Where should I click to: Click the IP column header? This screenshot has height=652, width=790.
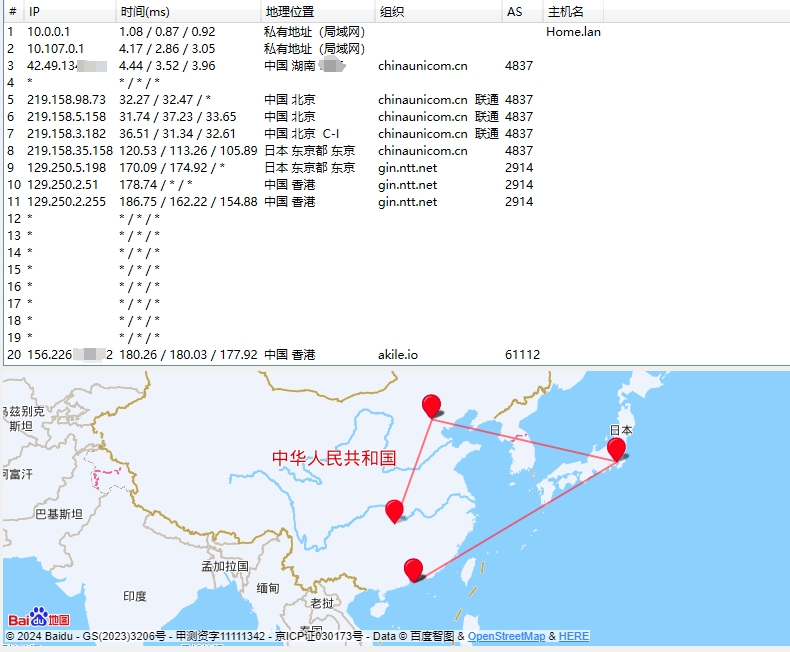click(70, 11)
